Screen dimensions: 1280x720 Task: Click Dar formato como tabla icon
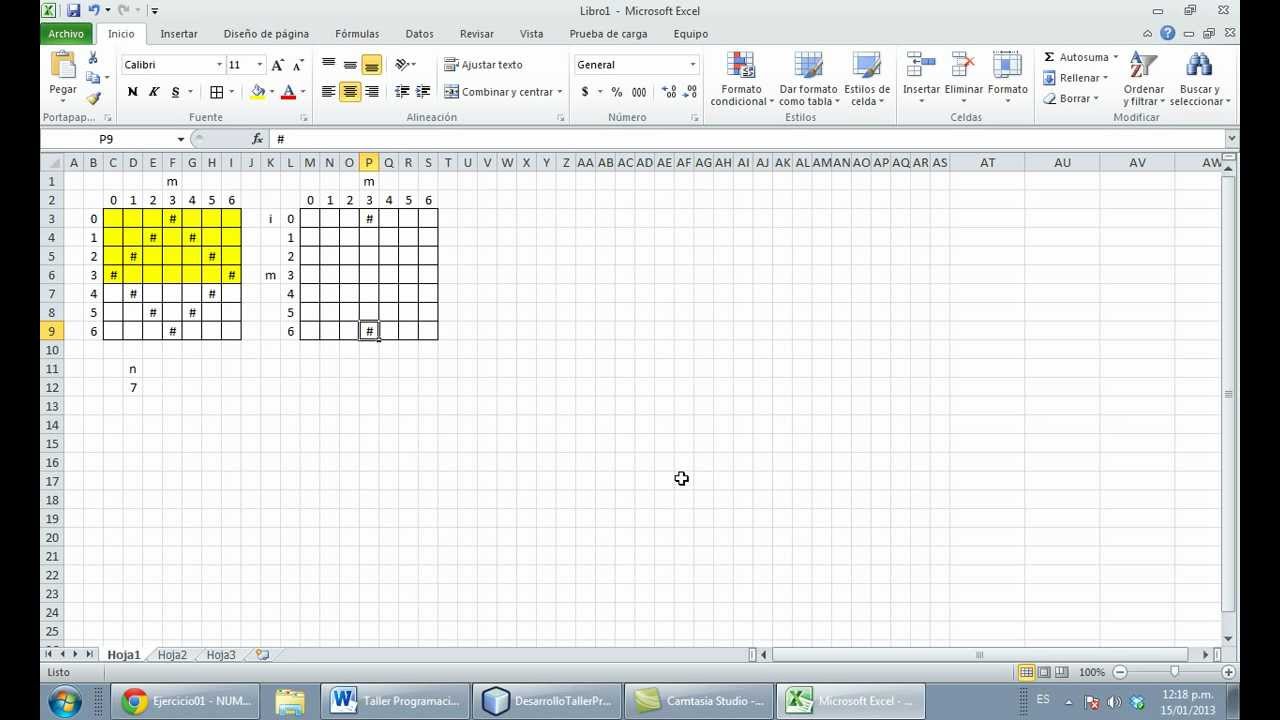coord(808,65)
